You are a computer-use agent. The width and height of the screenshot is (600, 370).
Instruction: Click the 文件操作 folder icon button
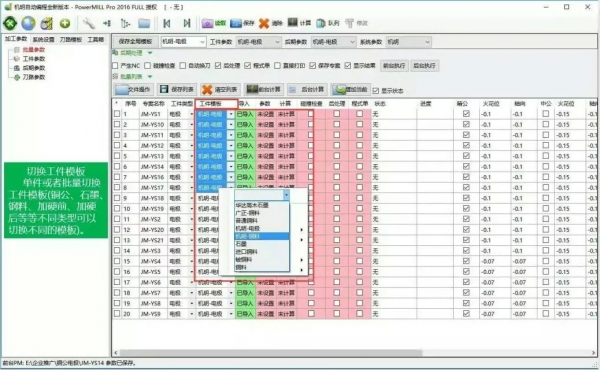(x=134, y=90)
